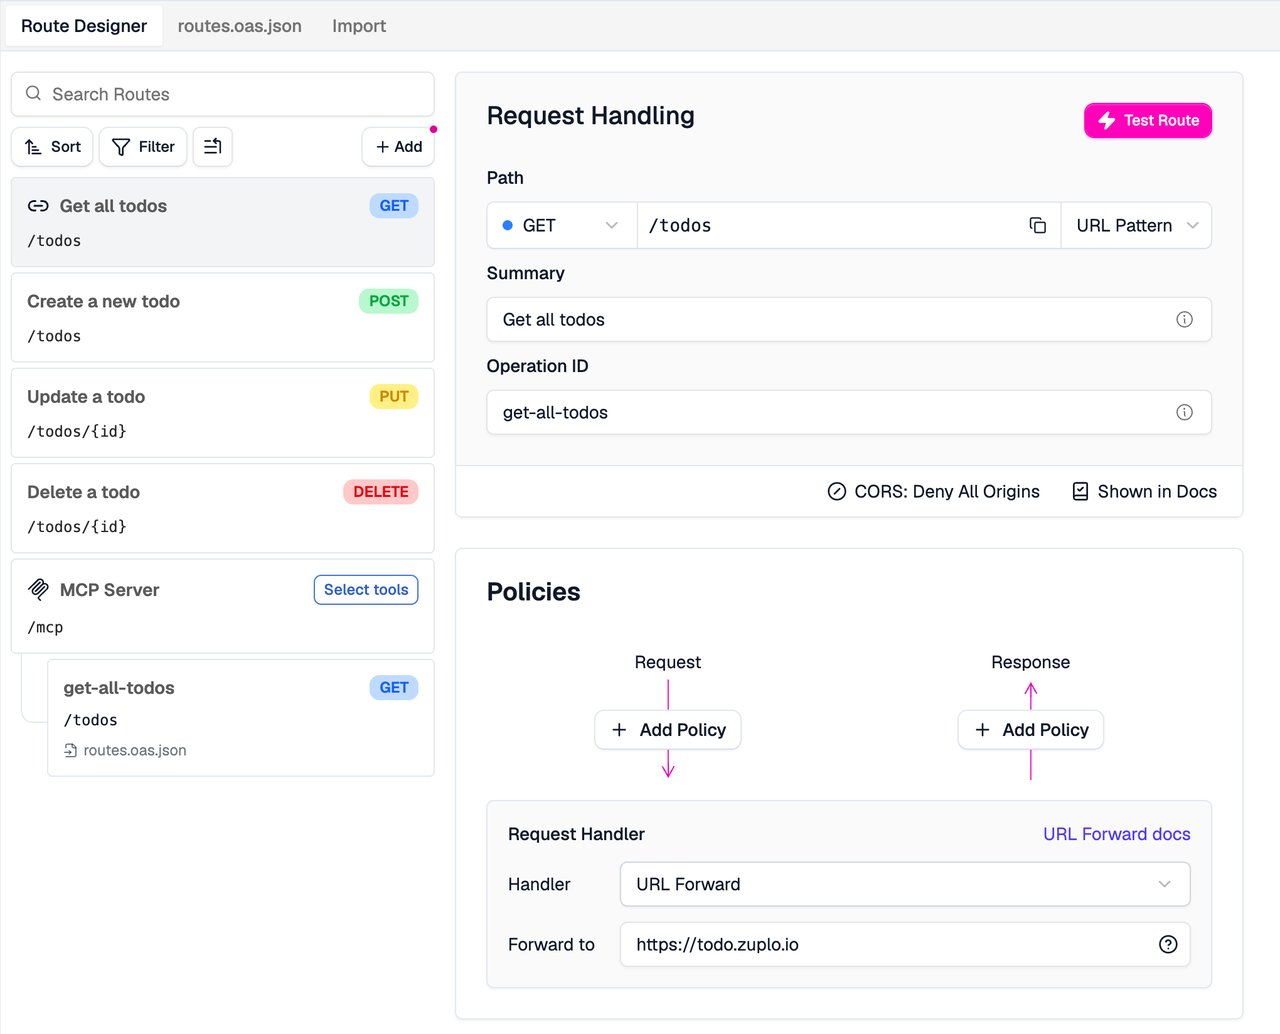This screenshot has height=1034, width=1280.
Task: Click the help icon in Forward to field
Action: click(1168, 945)
